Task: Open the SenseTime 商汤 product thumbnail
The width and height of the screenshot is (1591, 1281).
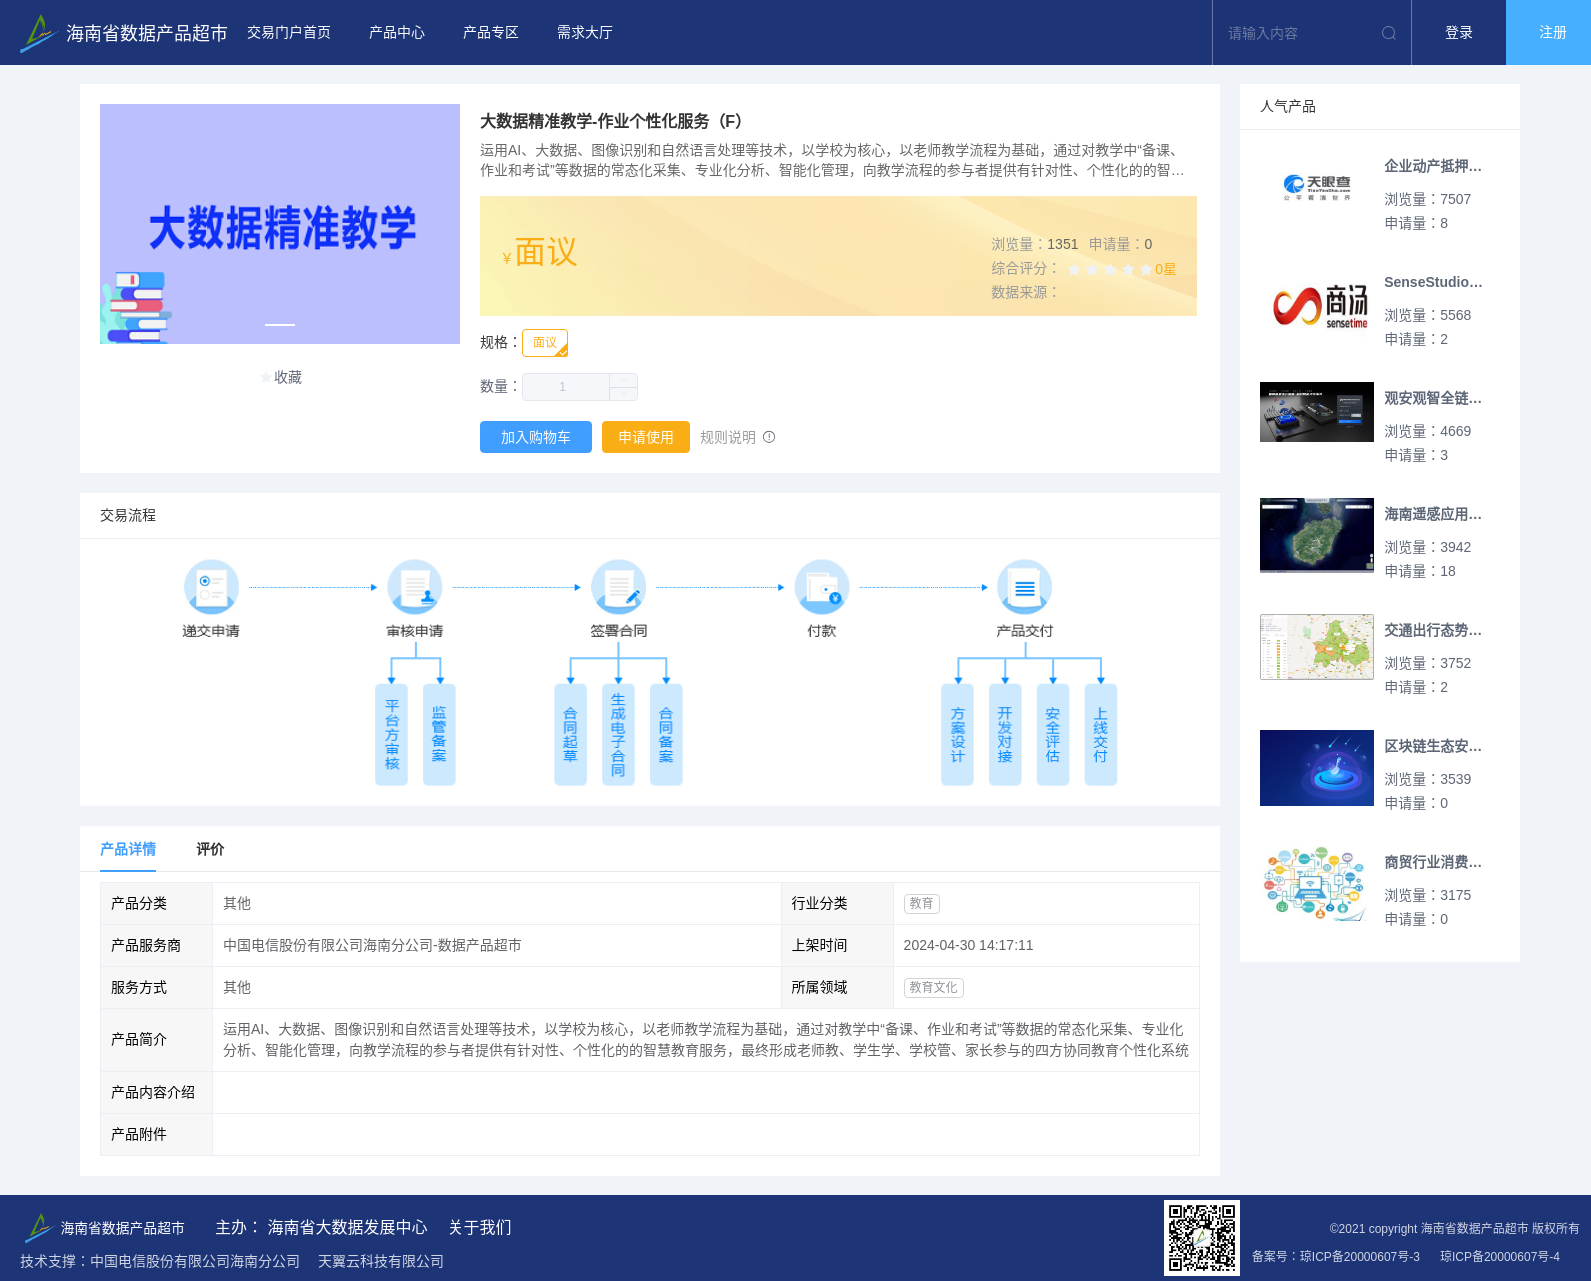Action: (1317, 304)
